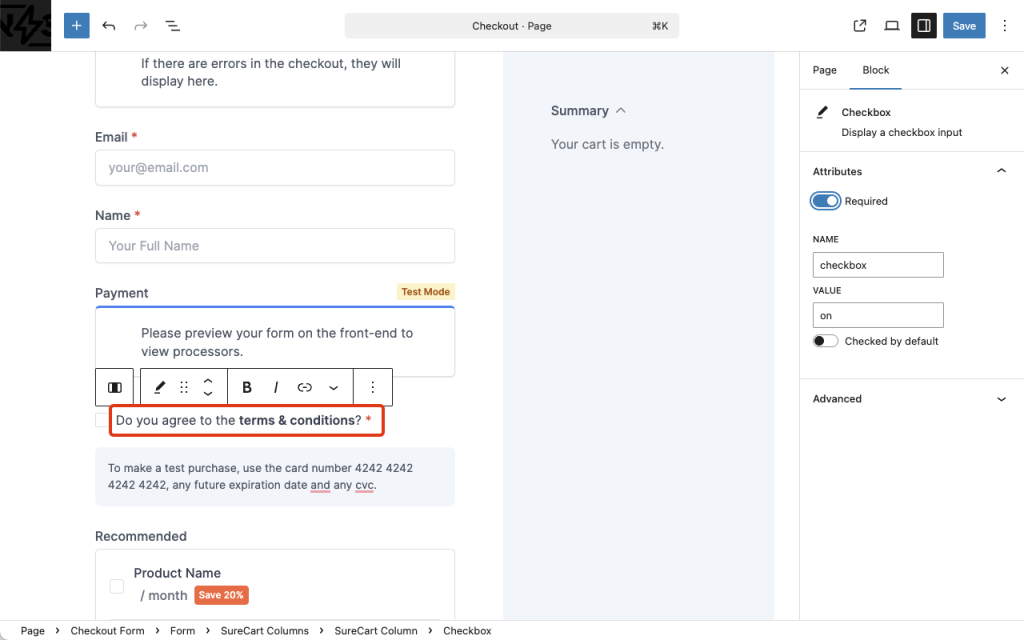Image resolution: width=1024 pixels, height=640 pixels.
Task: Open the Checkout Page title bar
Action: click(512, 25)
